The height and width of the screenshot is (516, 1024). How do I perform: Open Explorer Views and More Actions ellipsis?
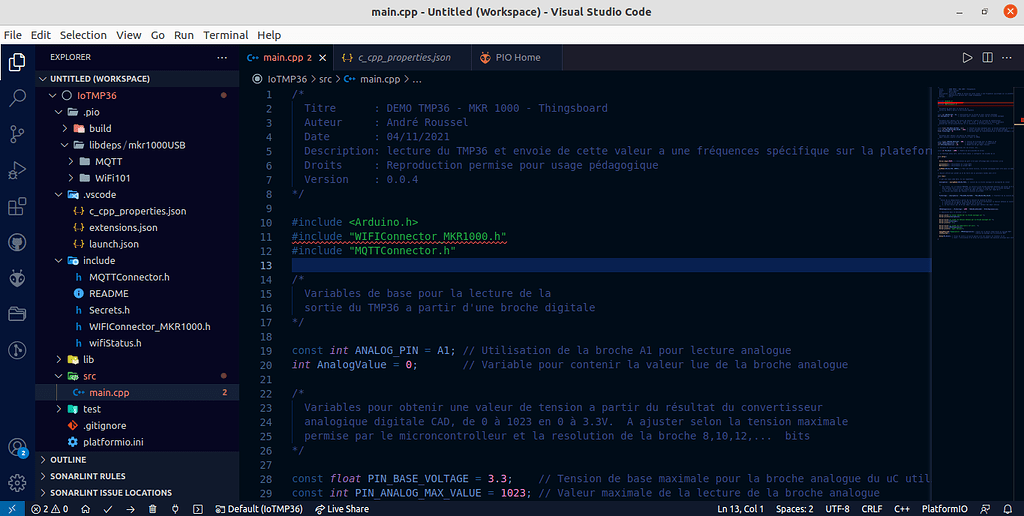tap(223, 57)
